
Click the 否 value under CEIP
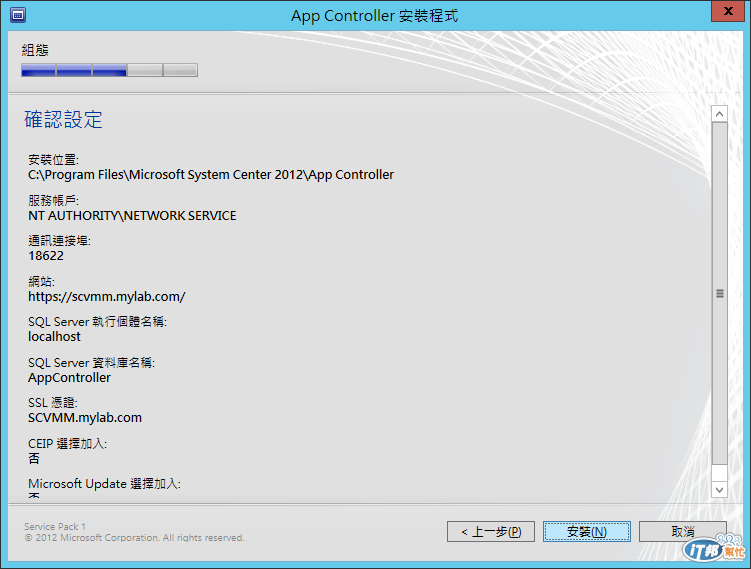pos(34,458)
